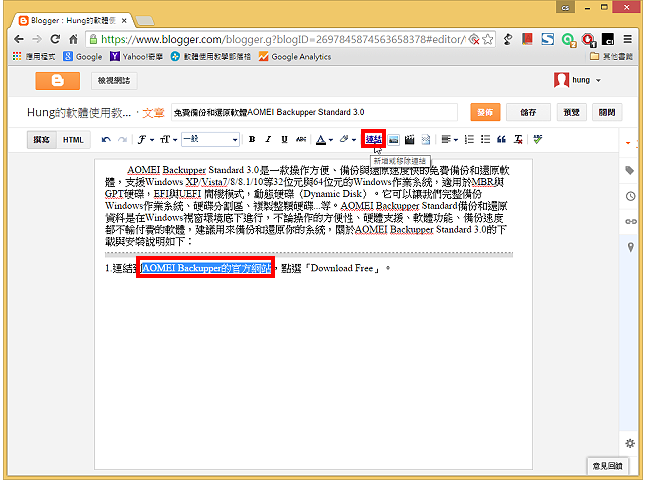Insert video into post
The height and width of the screenshot is (483, 646).
pos(409,140)
